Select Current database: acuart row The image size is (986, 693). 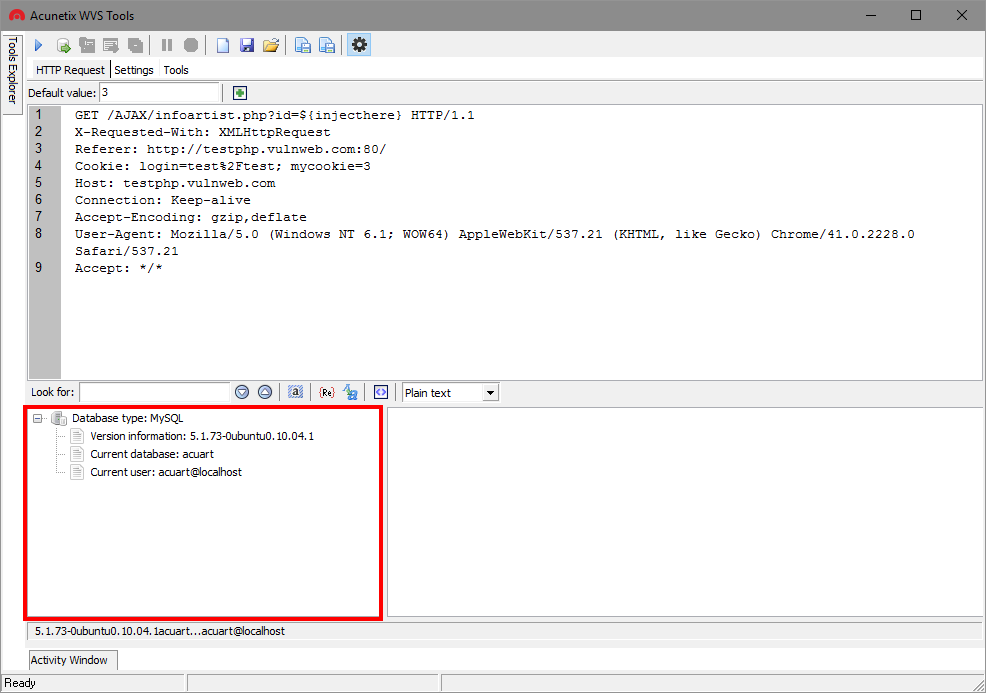coord(152,454)
